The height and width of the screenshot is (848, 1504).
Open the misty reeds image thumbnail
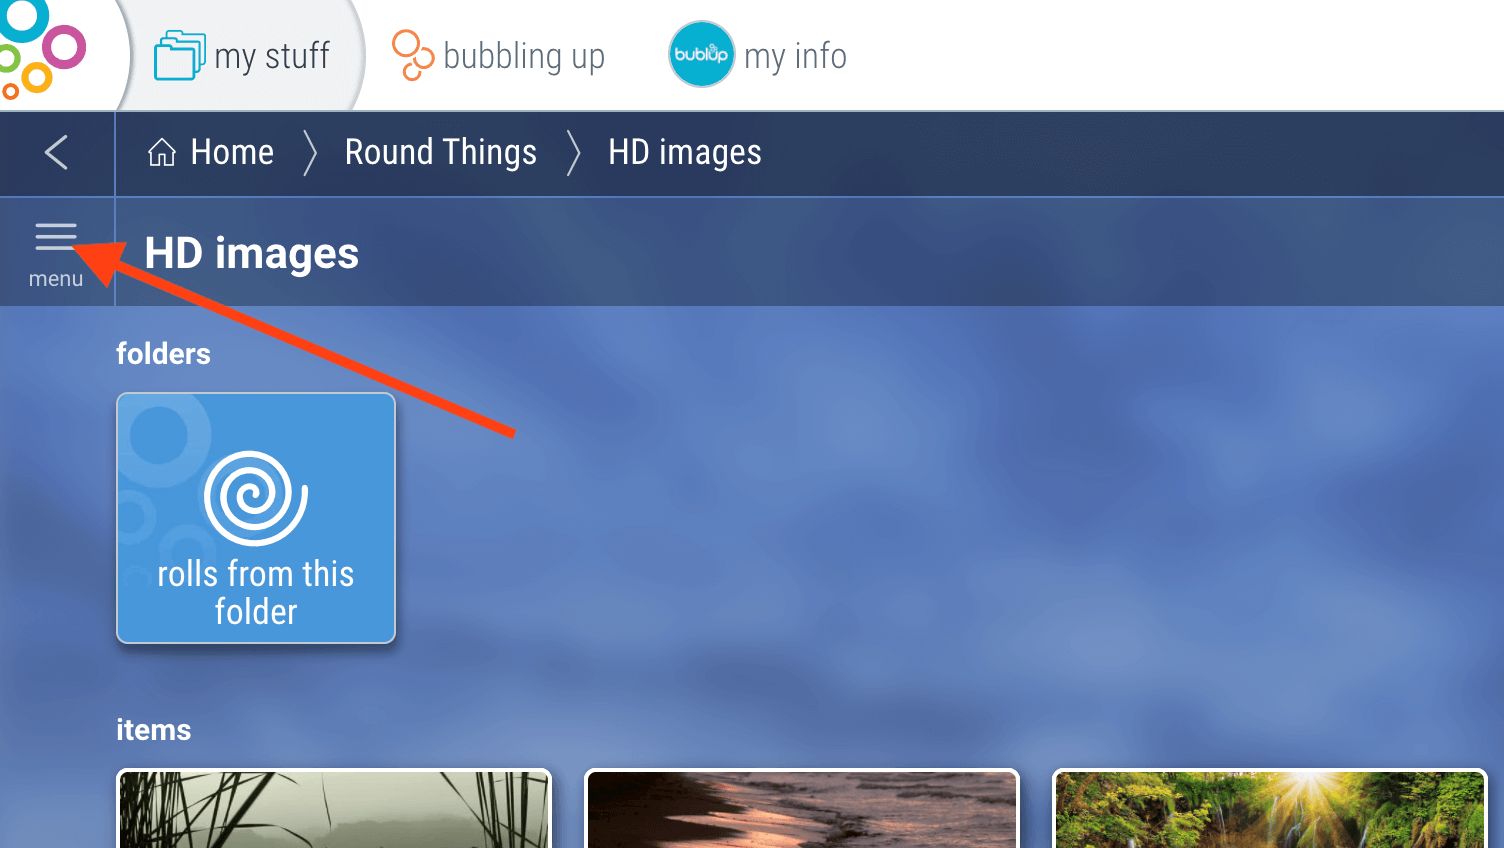click(334, 808)
